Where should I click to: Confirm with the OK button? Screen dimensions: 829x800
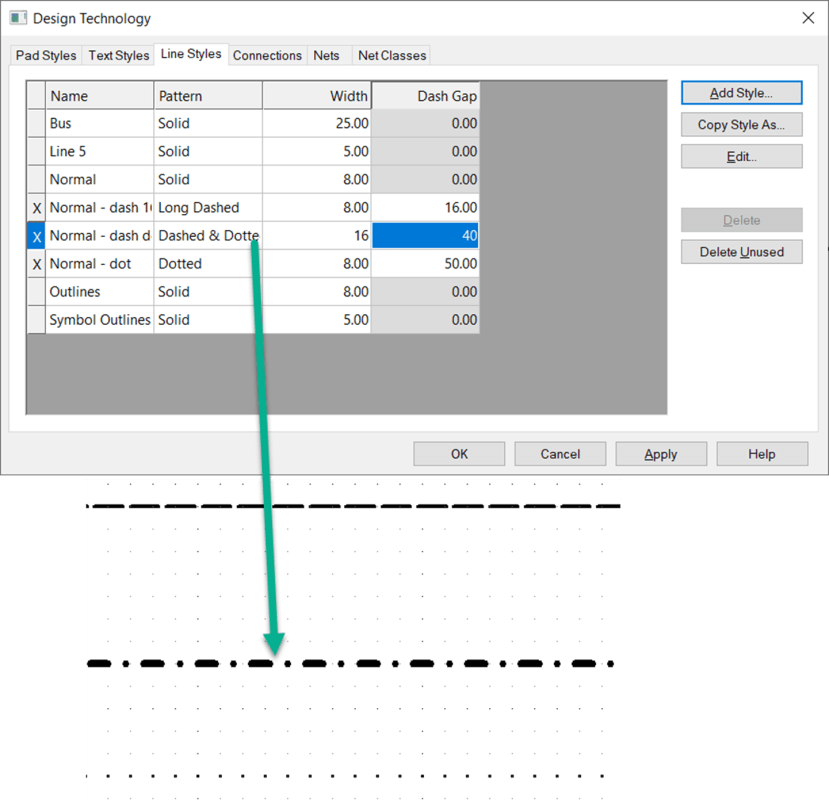click(459, 454)
